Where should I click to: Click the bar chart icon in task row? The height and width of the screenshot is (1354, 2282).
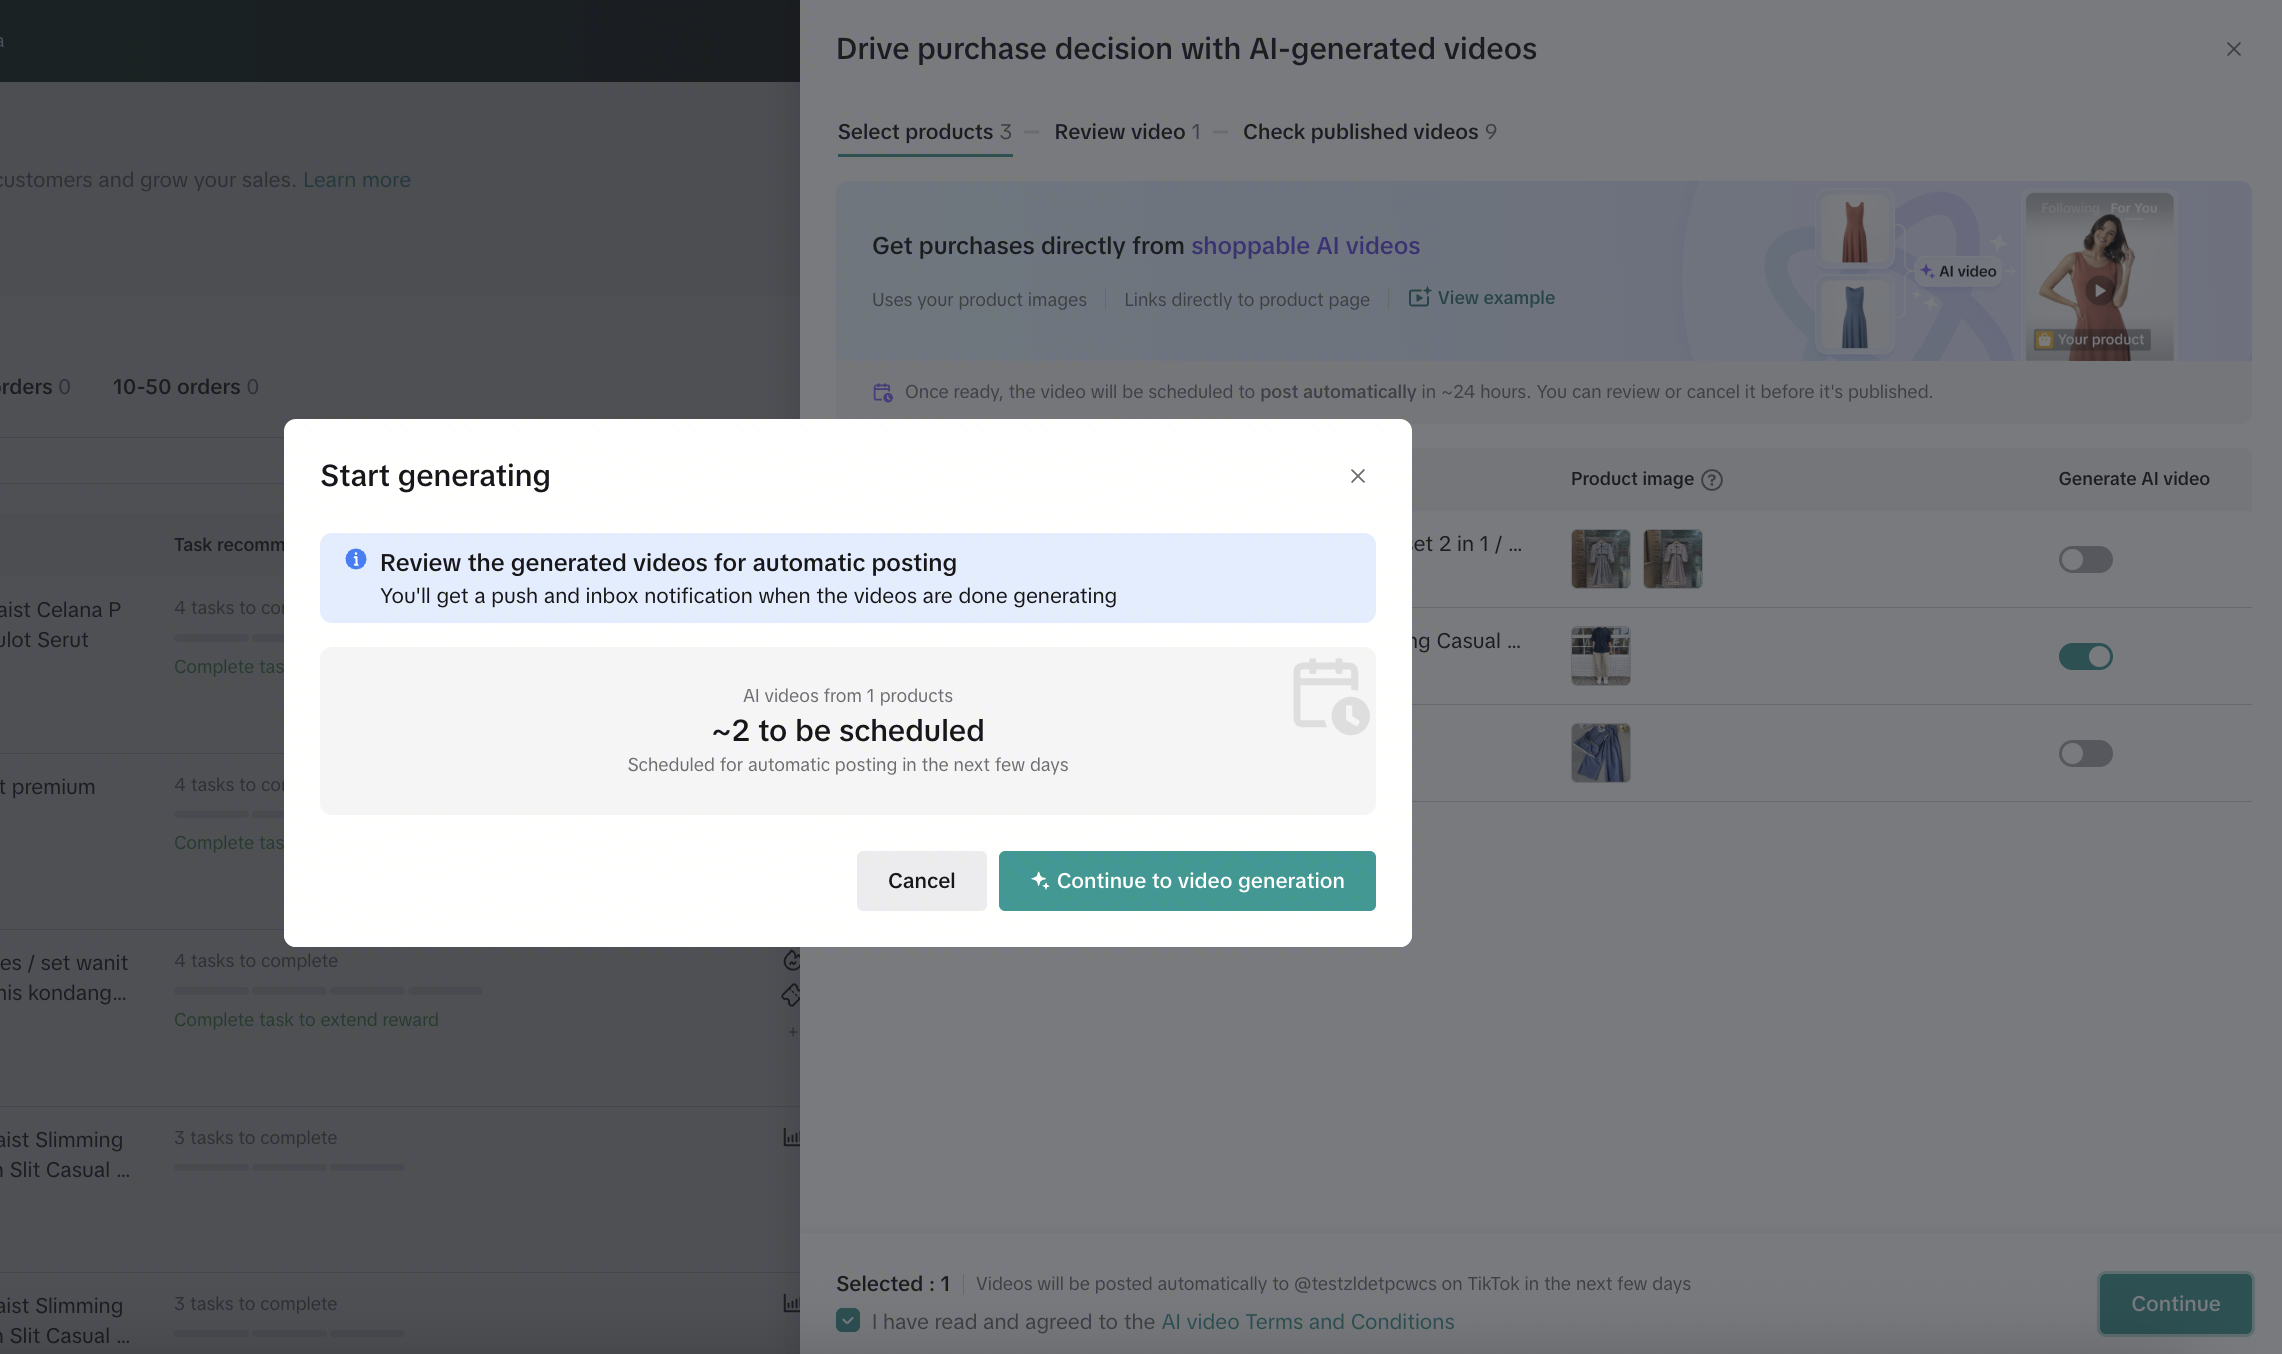[x=790, y=1137]
